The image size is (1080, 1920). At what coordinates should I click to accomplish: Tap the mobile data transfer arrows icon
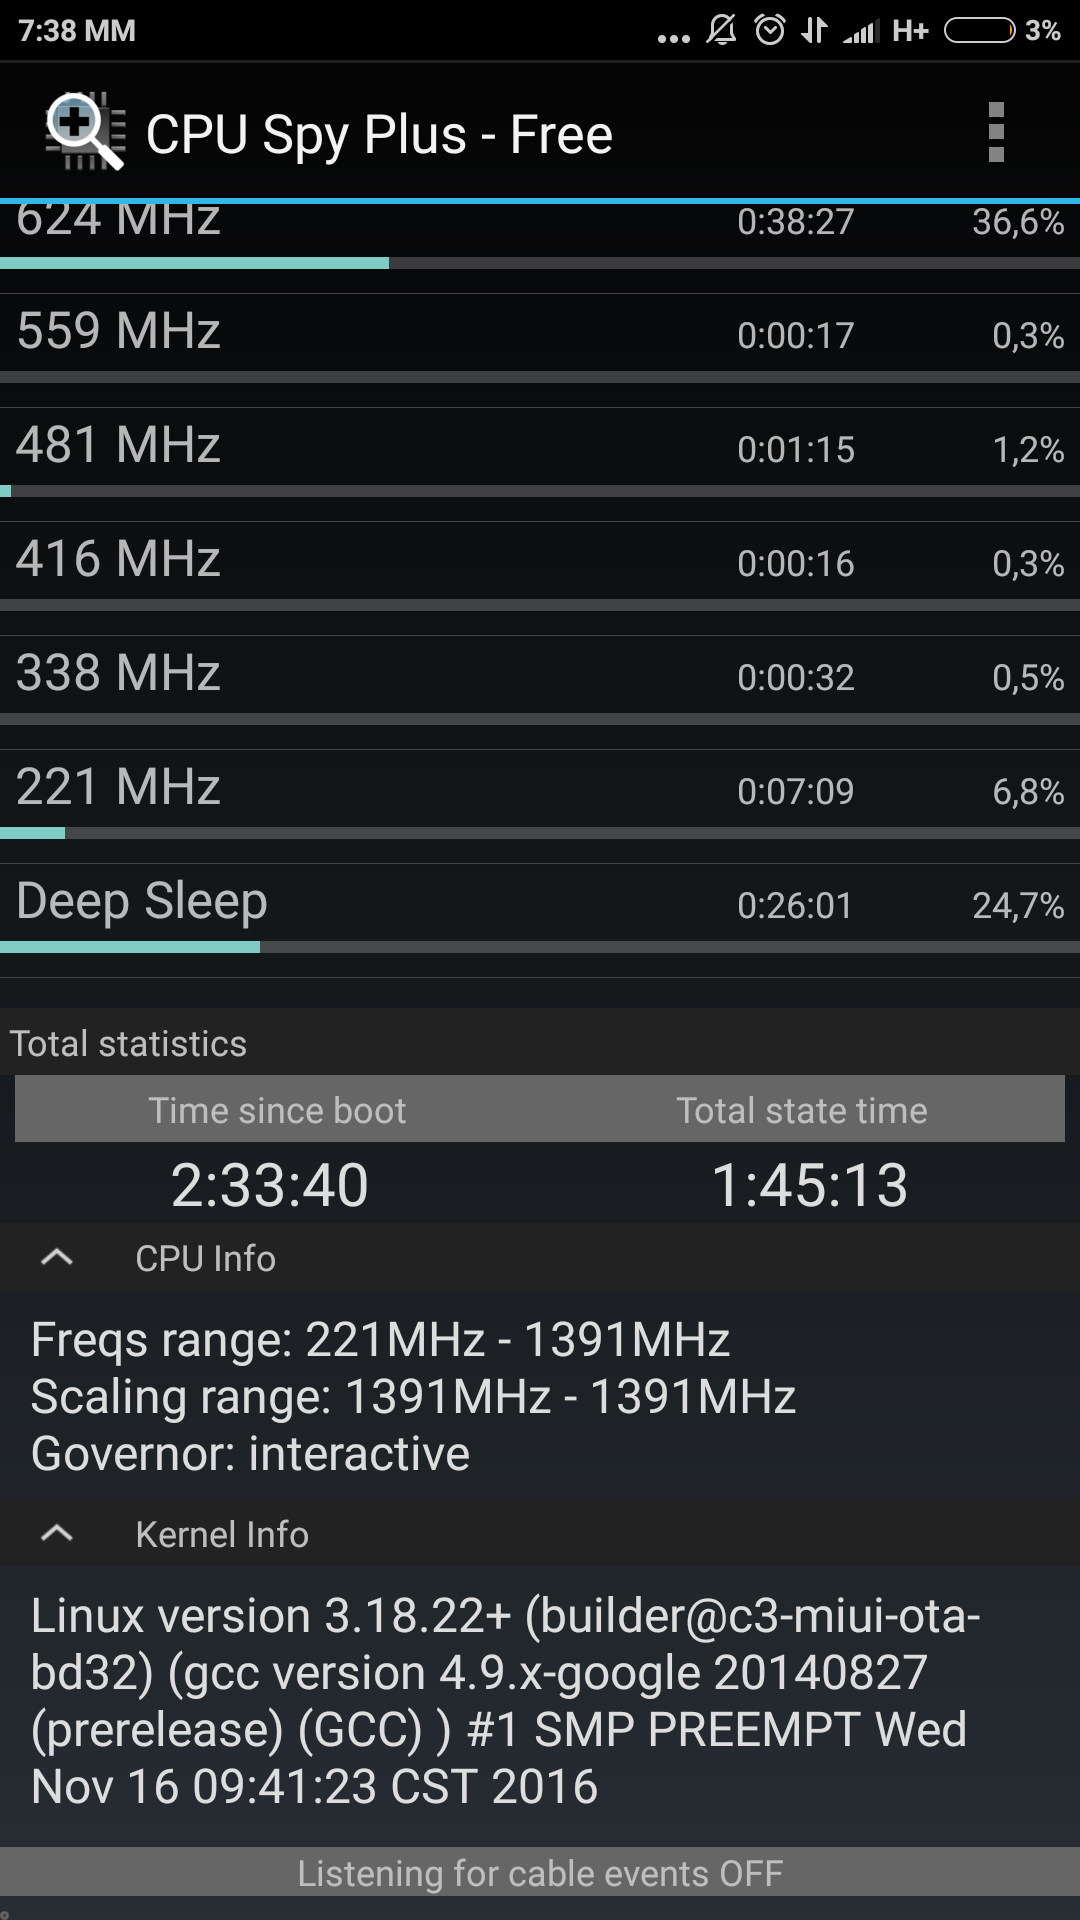pos(815,30)
